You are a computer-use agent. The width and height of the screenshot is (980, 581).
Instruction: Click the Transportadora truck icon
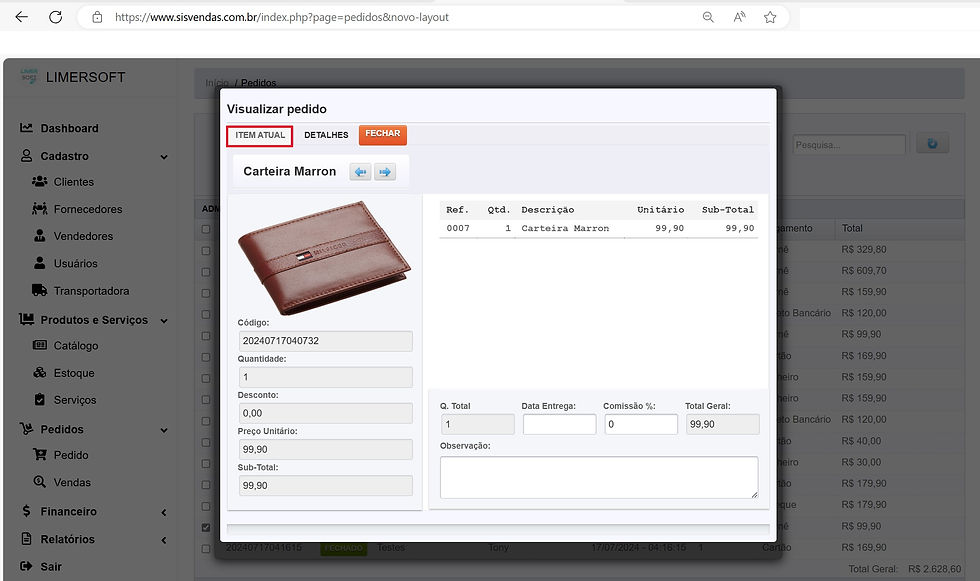pyautogui.click(x=39, y=290)
